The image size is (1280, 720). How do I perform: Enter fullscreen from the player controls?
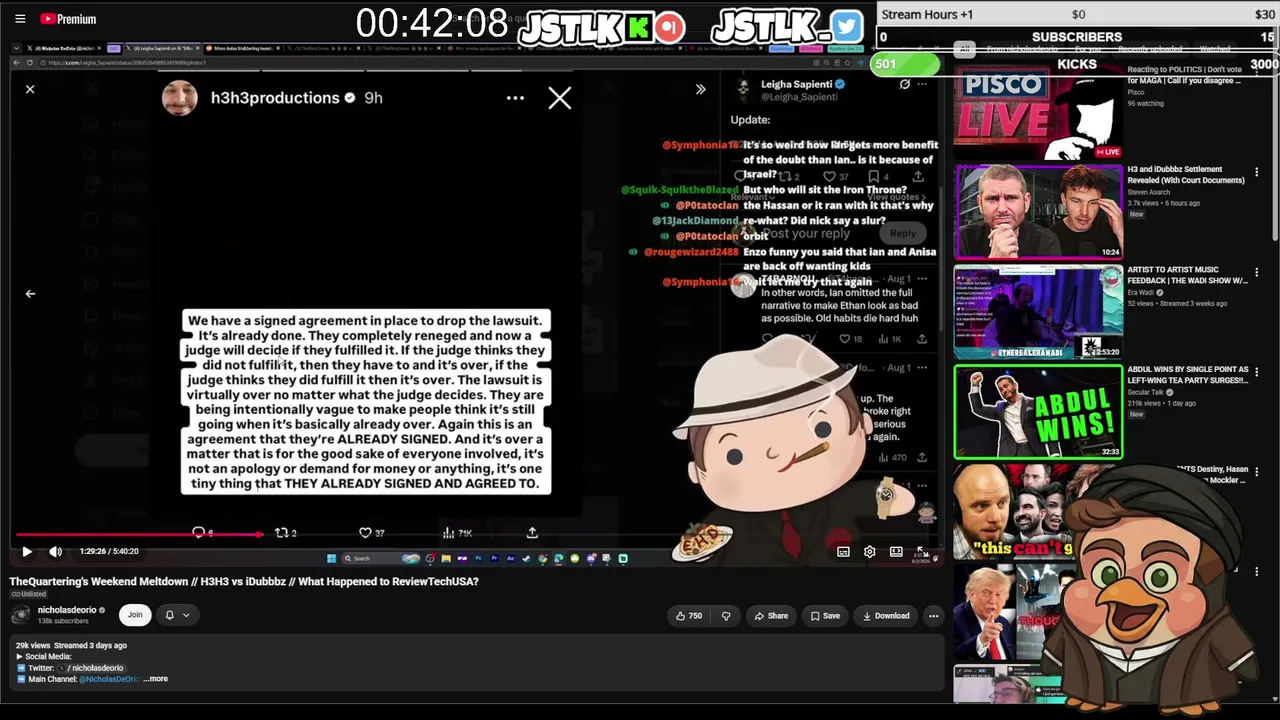click(922, 551)
